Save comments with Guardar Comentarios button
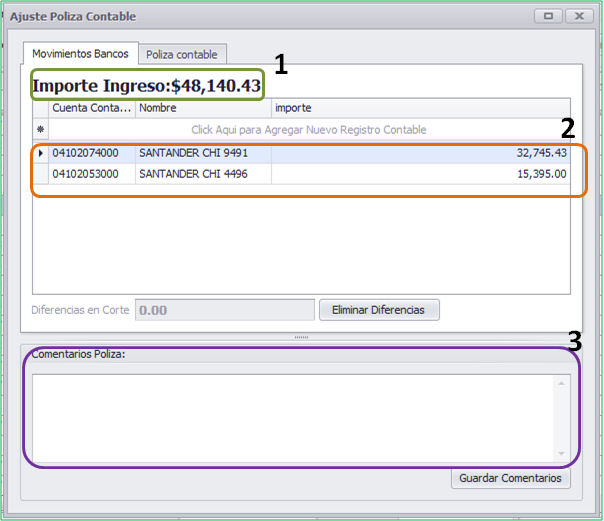Screen dimensions: 604x521 click(x=510, y=478)
